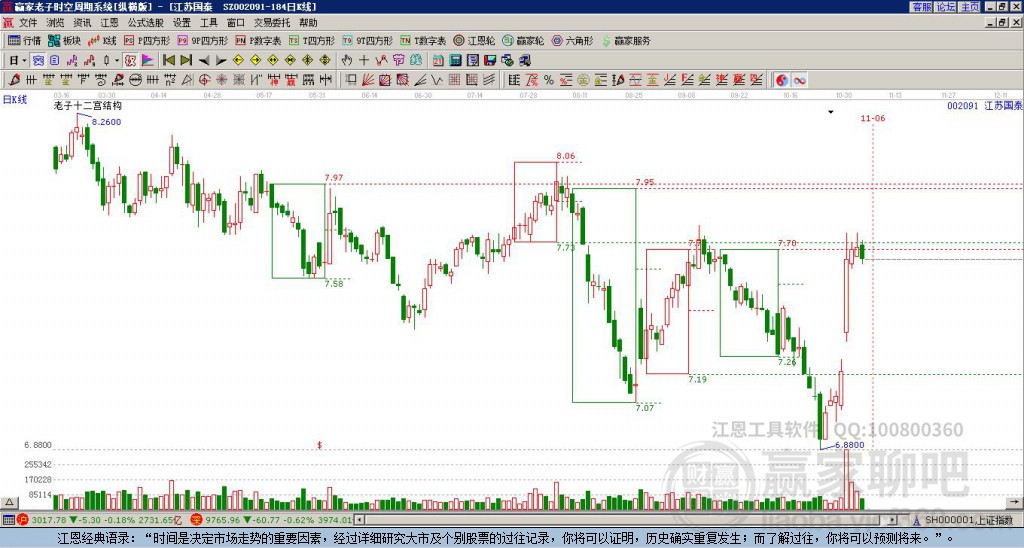Viewport: 1024px width, 548px height.
Task: Click the circled 金 gold icon
Action: coord(583,80)
